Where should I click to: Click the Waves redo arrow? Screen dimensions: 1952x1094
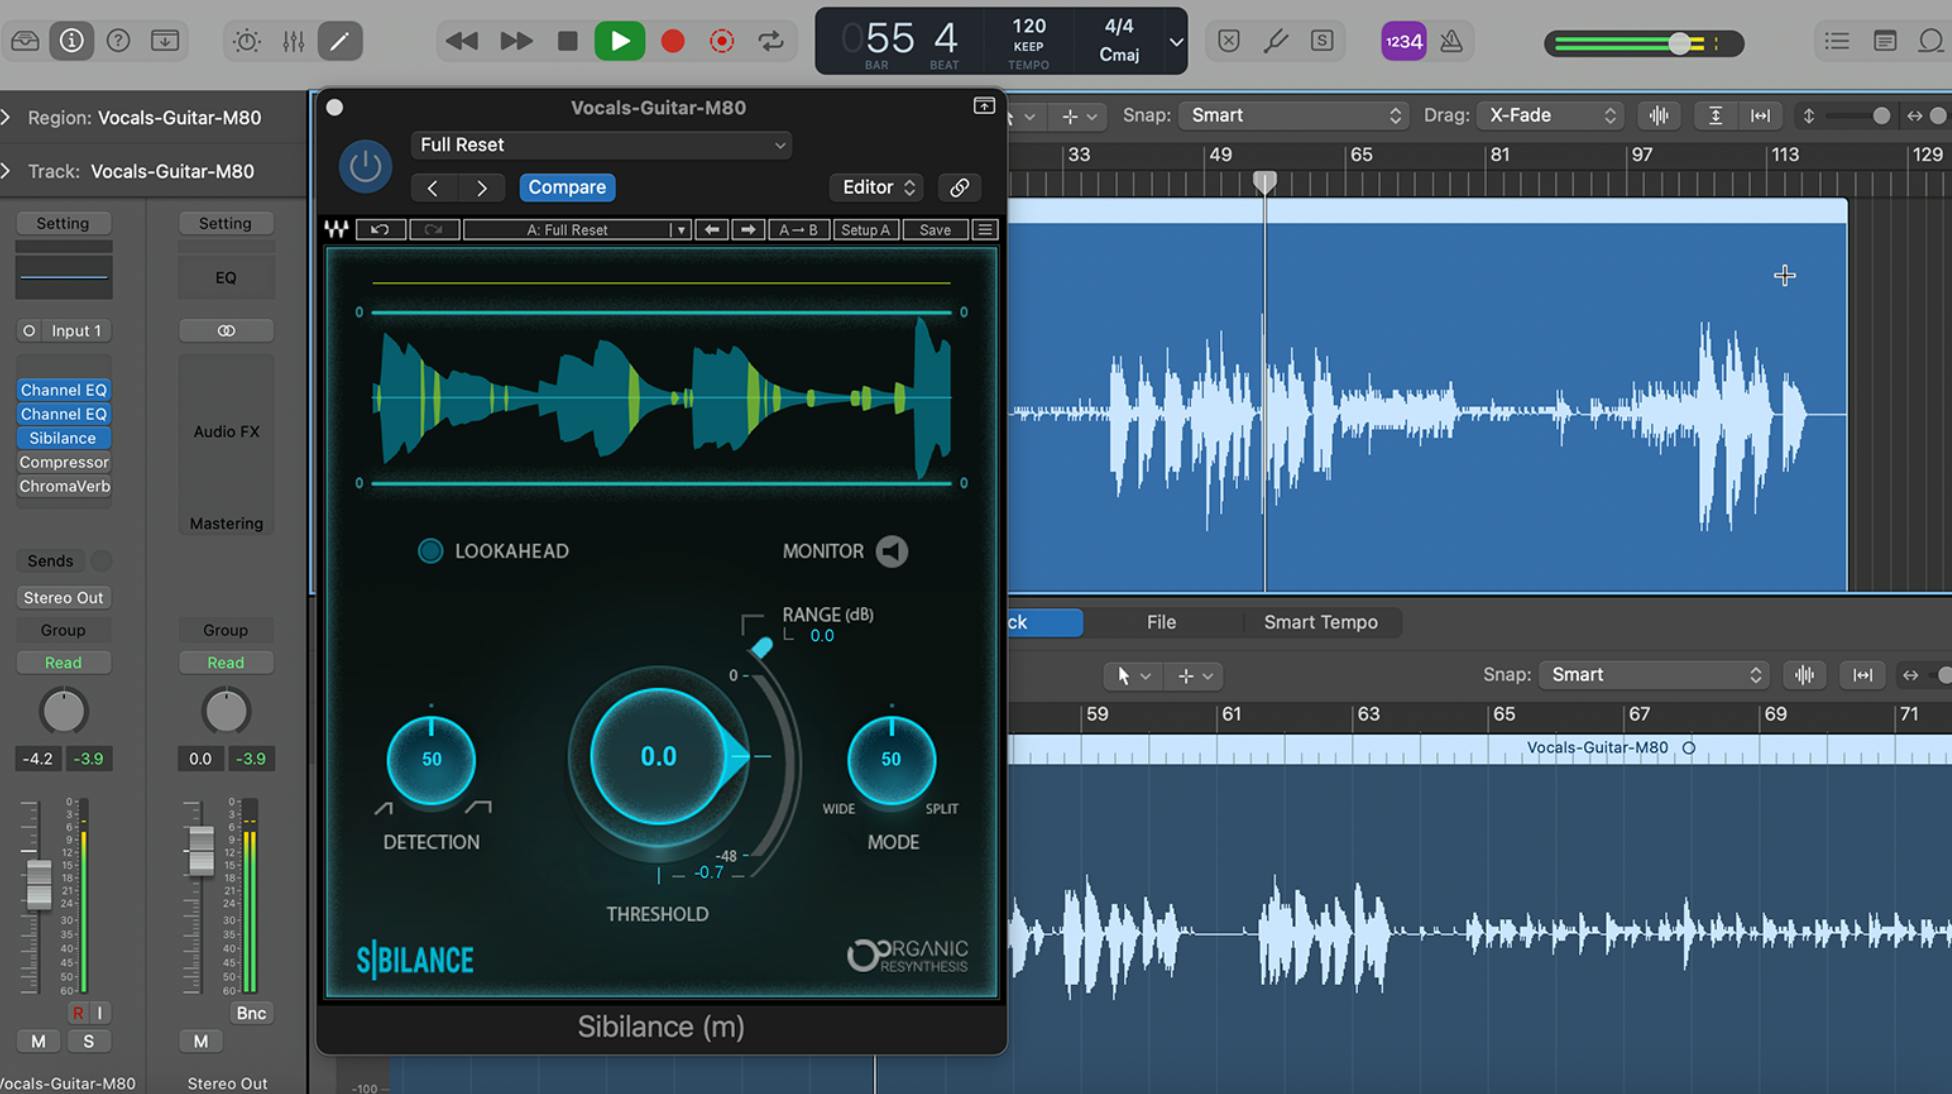[434, 230]
